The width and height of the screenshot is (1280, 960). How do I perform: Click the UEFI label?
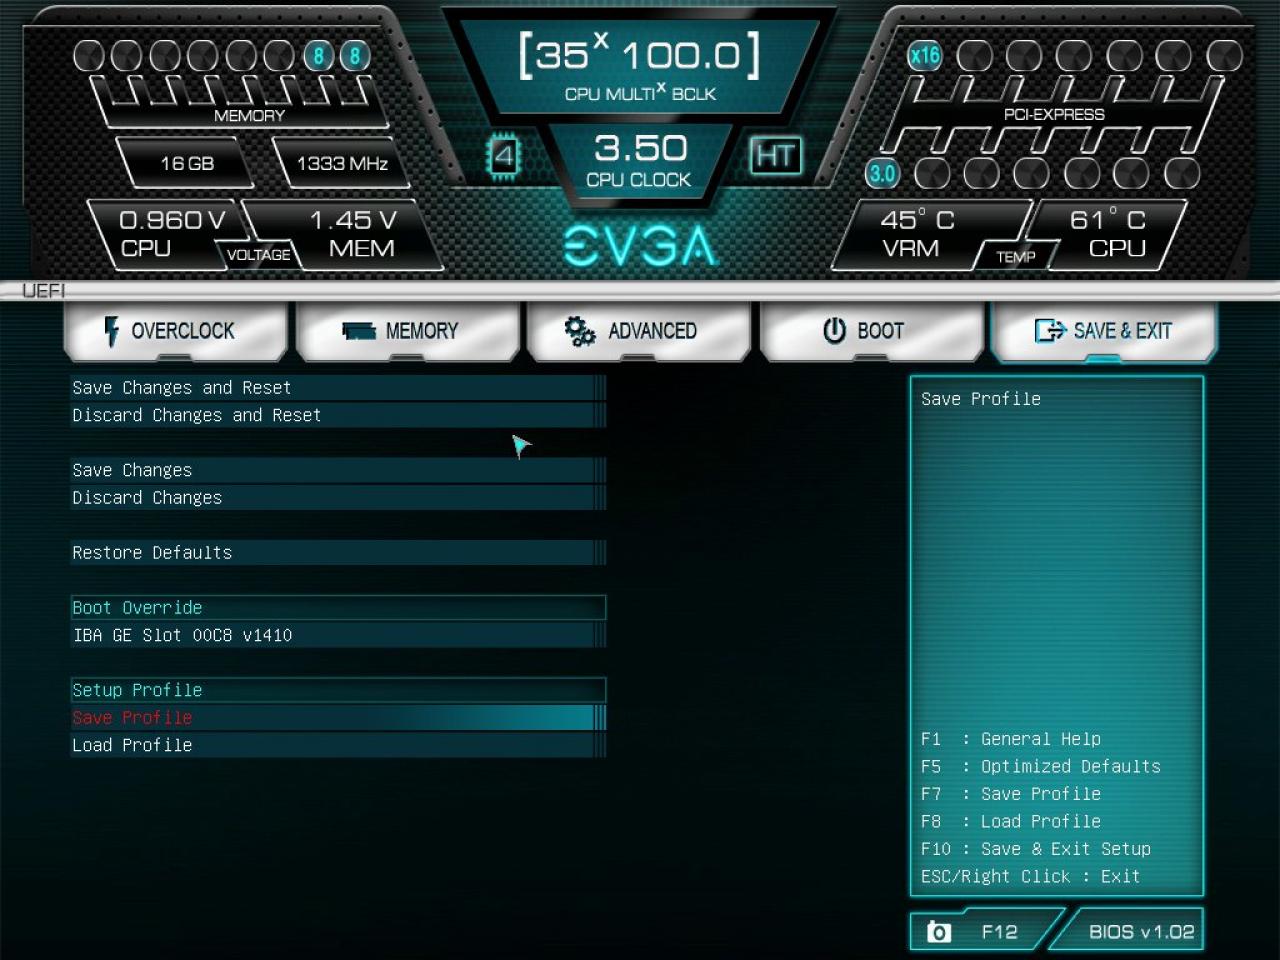pos(43,291)
